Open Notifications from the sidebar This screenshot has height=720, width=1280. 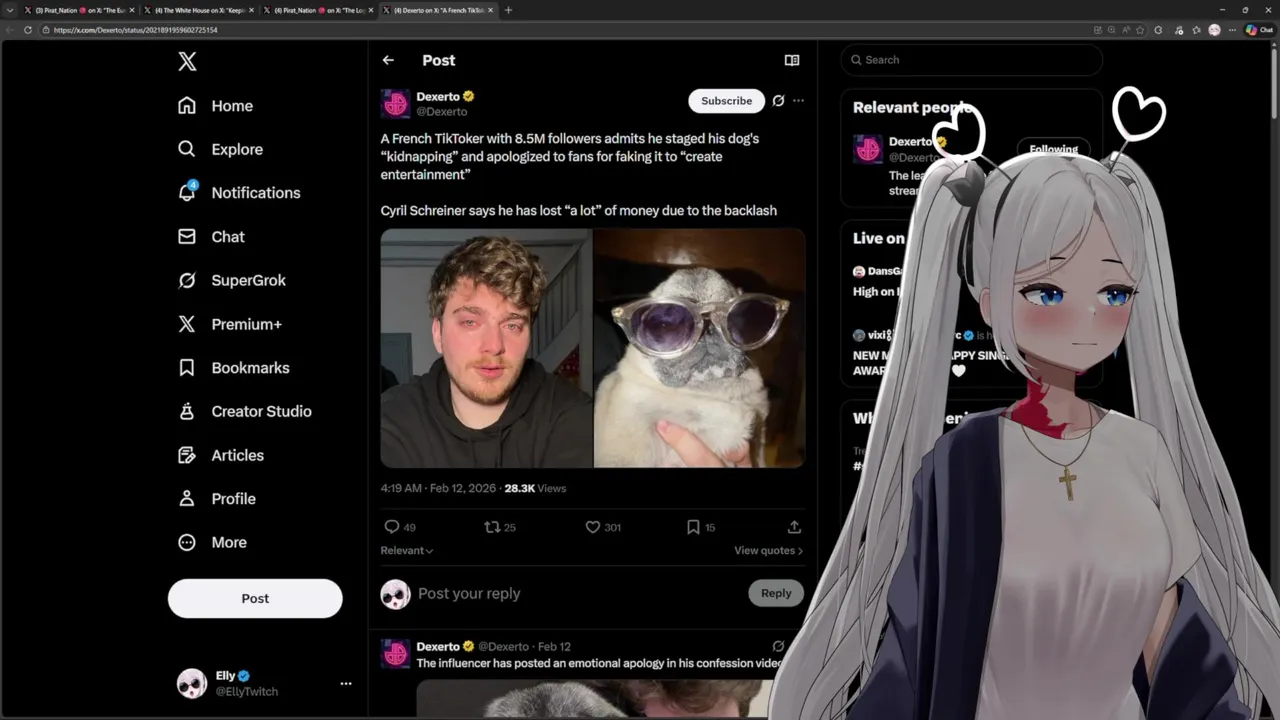(x=238, y=193)
